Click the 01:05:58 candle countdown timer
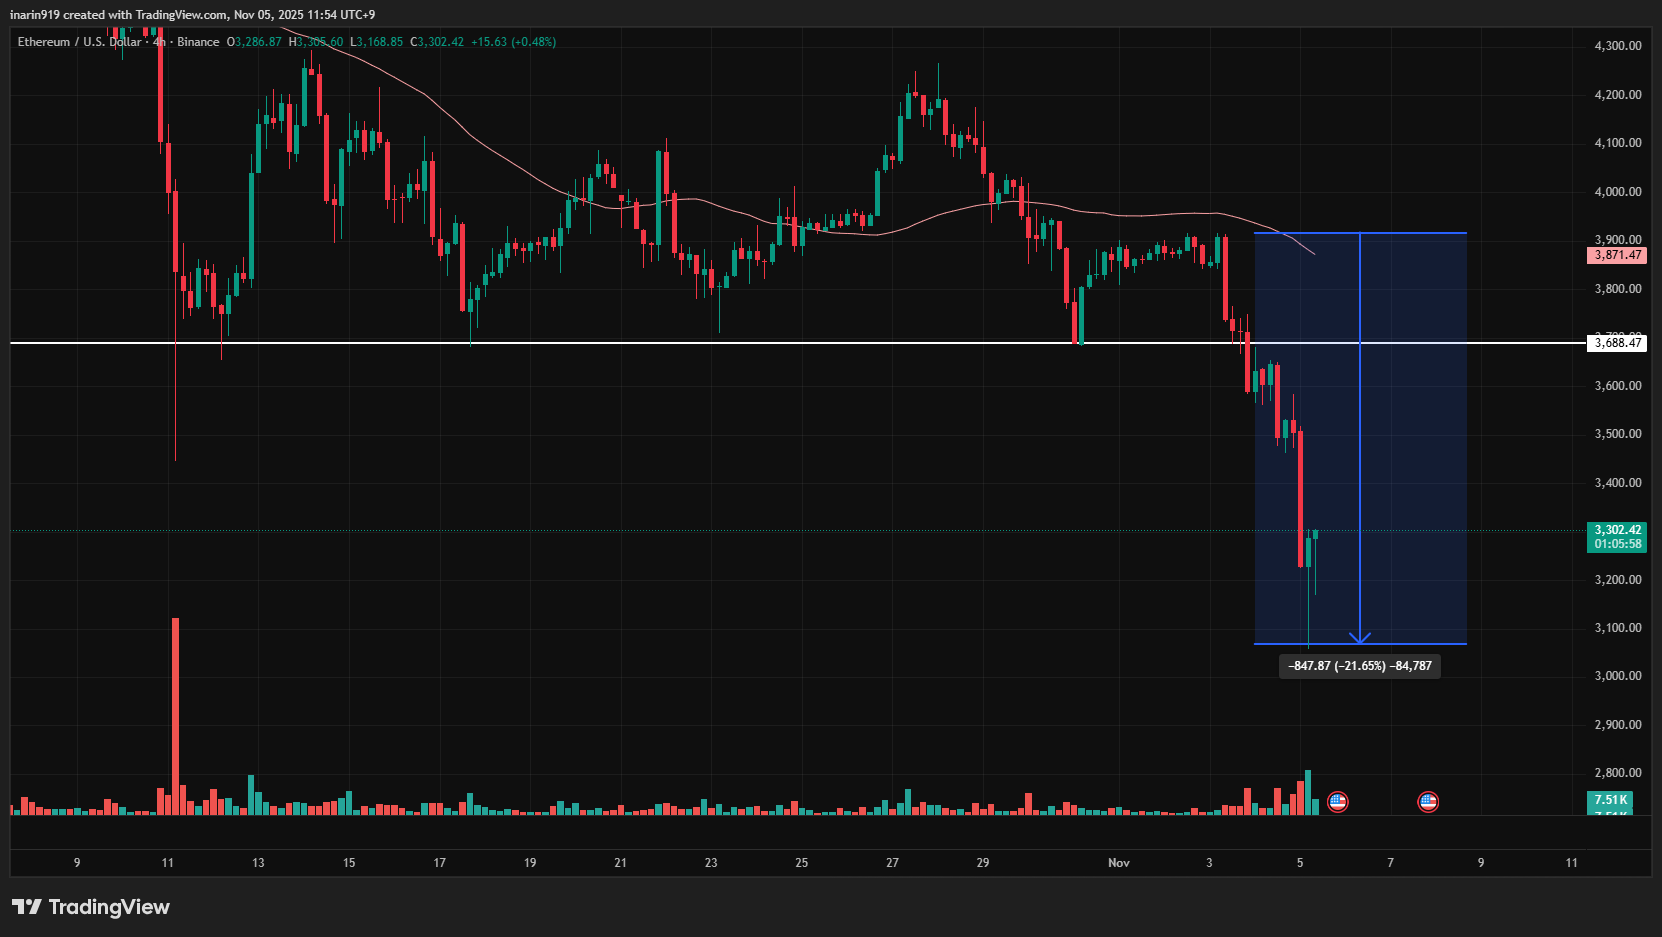Viewport: 1662px width, 937px height. [x=1616, y=544]
